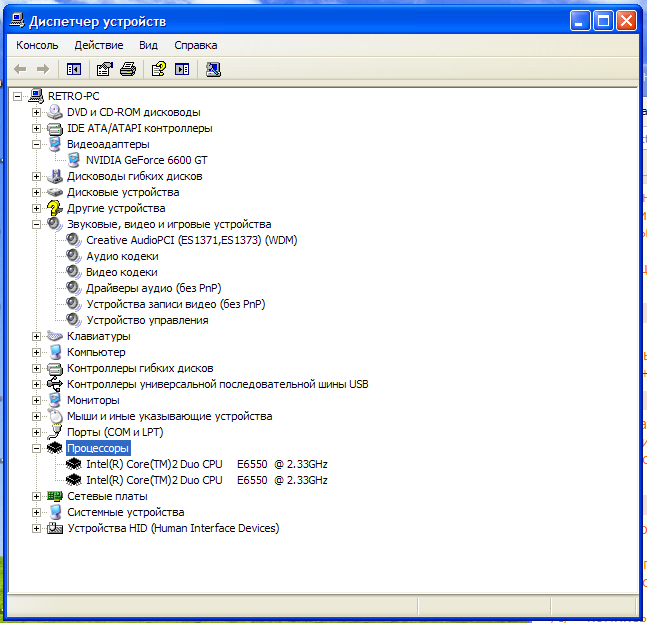This screenshot has width=647, height=623.
Task: Open the Консоль menu
Action: [37, 45]
